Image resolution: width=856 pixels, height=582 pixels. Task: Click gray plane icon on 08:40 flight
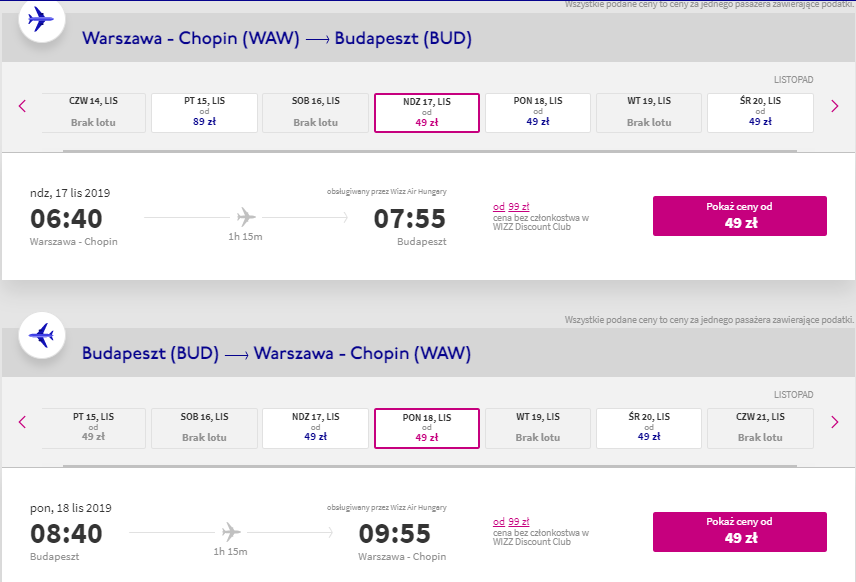pyautogui.click(x=231, y=532)
